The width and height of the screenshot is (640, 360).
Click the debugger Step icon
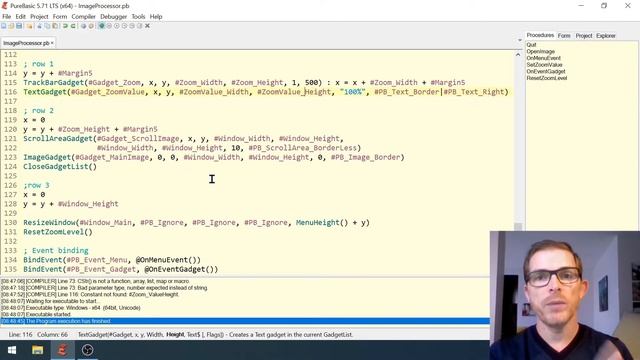[x=124, y=26]
